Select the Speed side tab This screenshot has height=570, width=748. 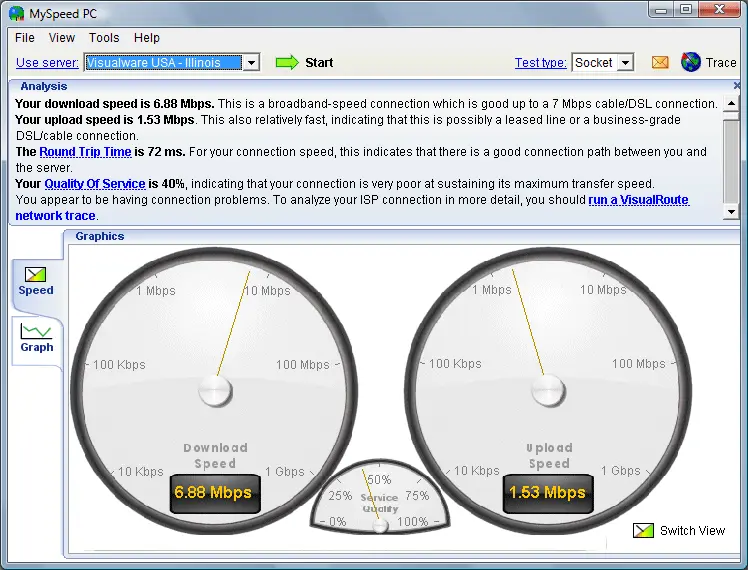point(36,280)
